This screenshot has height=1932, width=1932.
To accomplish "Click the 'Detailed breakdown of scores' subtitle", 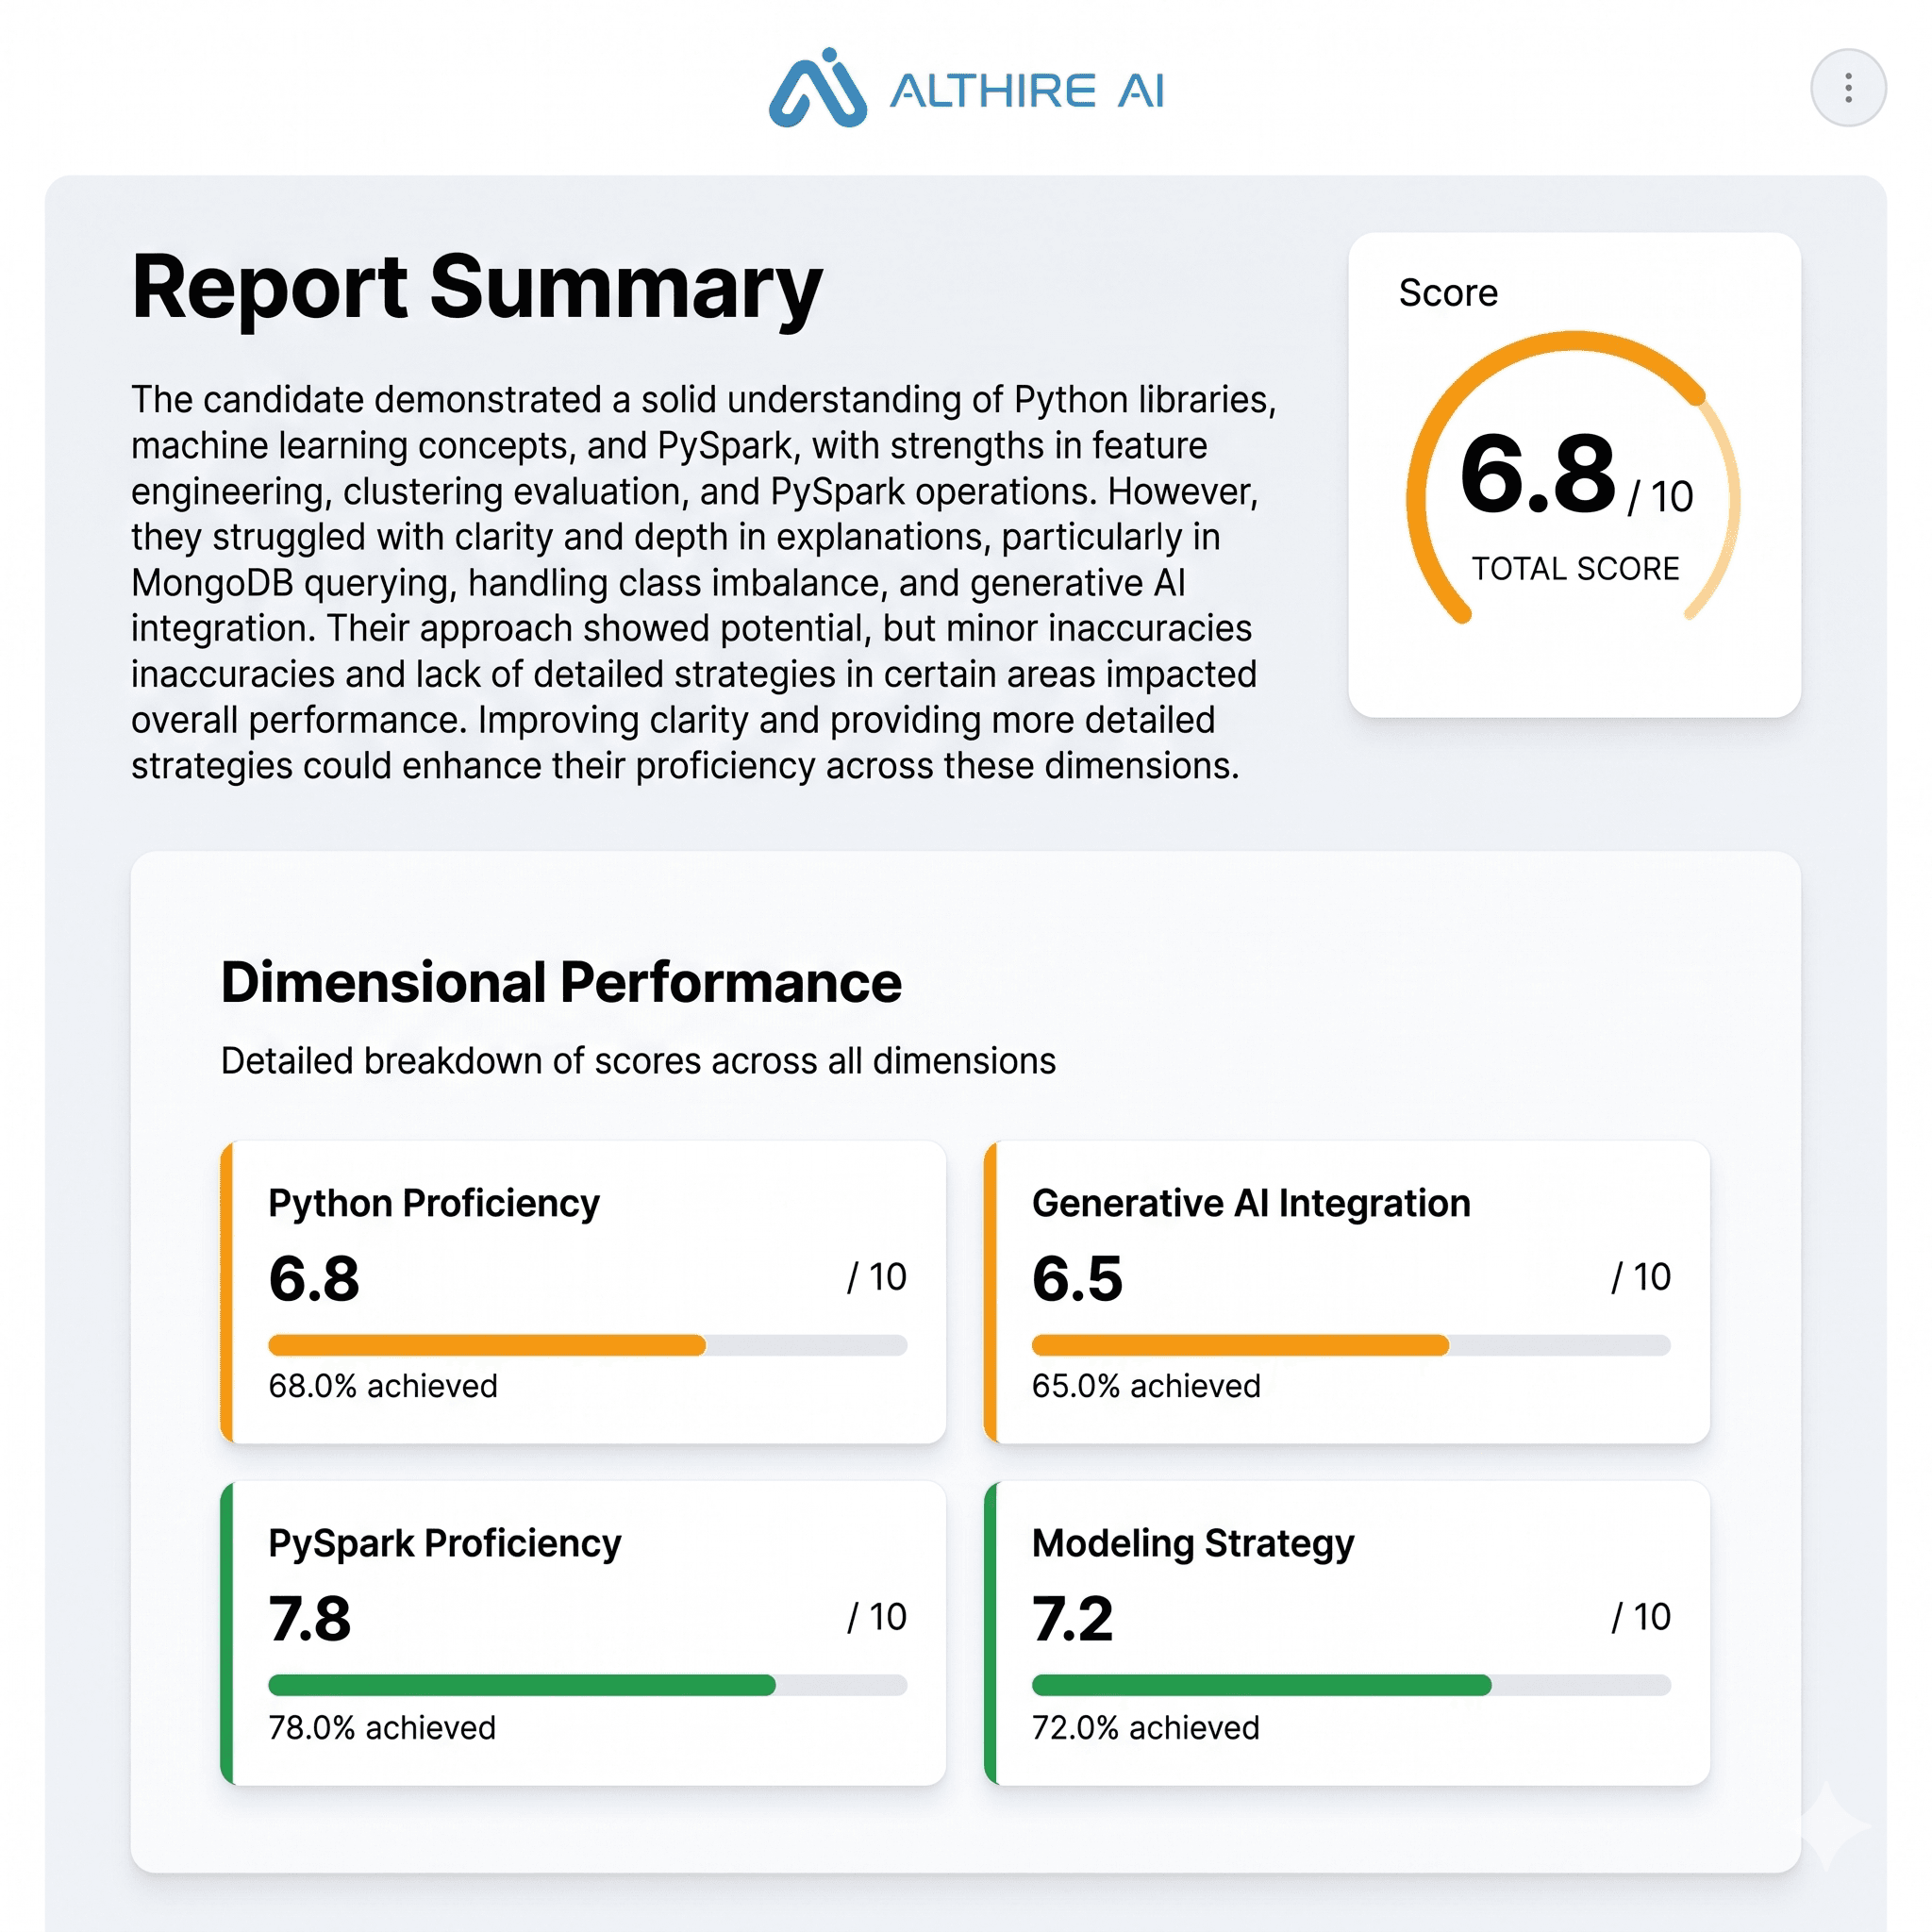I will tap(638, 1061).
